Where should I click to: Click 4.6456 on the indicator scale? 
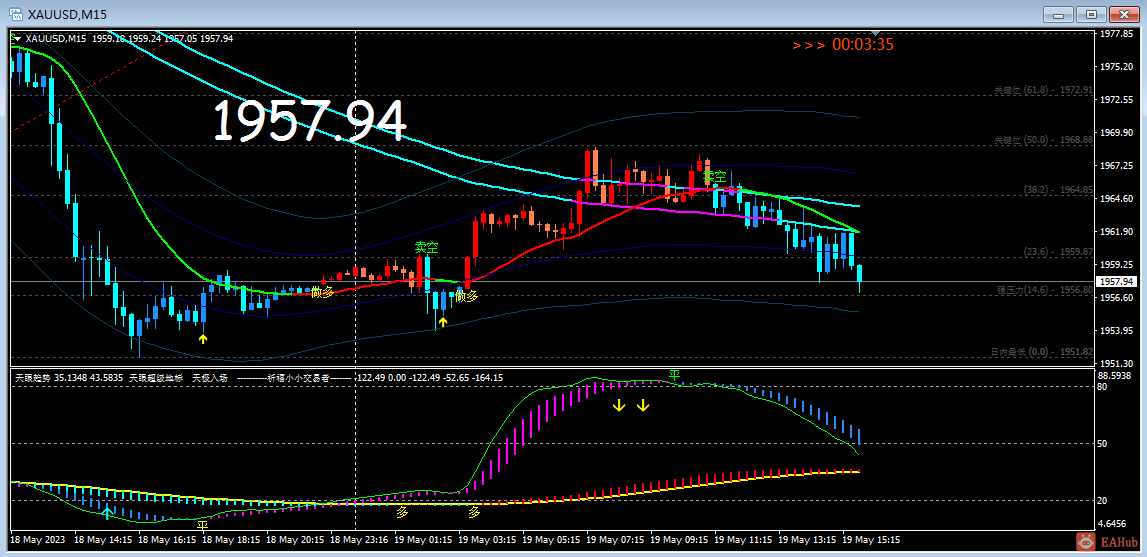point(1114,525)
